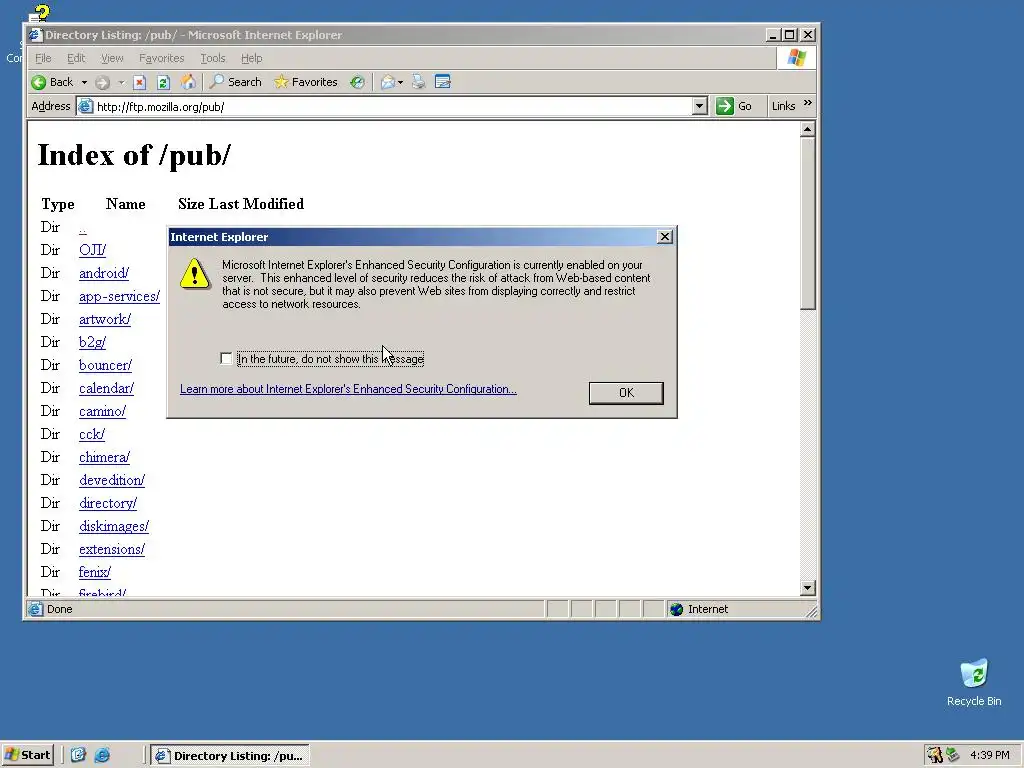Viewport: 1024px width, 768px height.
Task: Click the Refresh page icon
Action: pos(163,82)
